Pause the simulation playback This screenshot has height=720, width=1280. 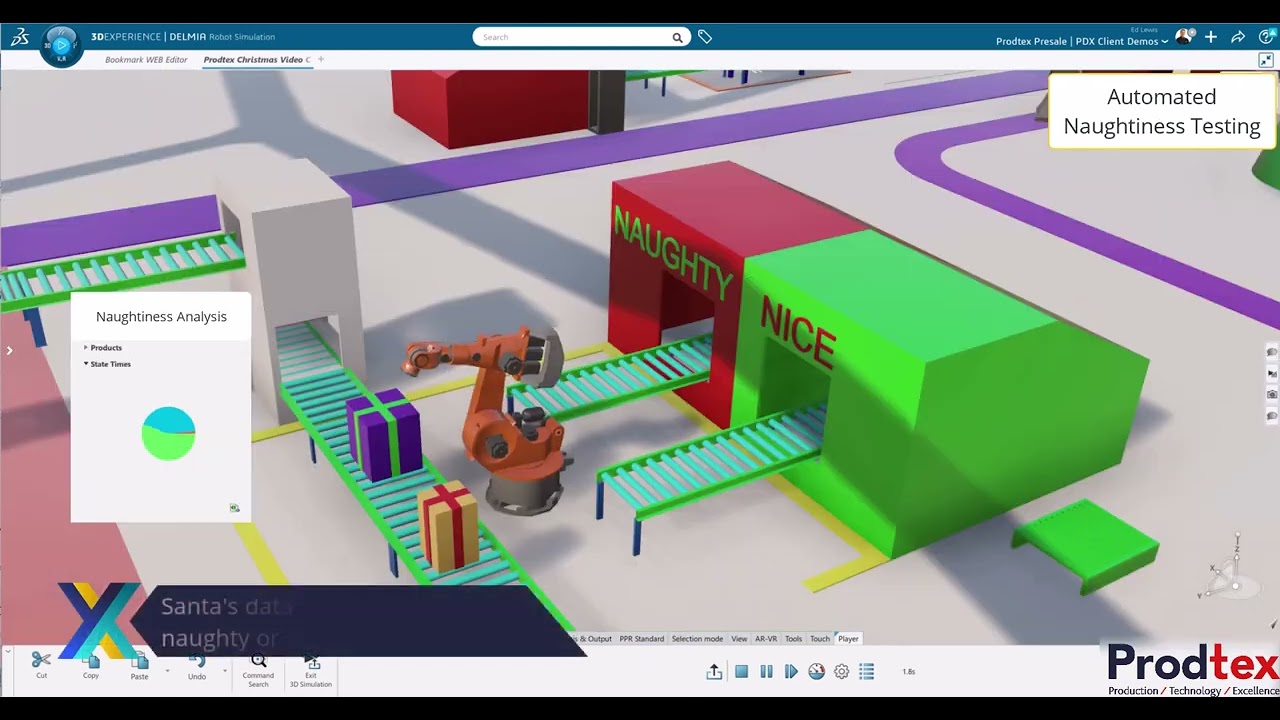[x=766, y=672]
